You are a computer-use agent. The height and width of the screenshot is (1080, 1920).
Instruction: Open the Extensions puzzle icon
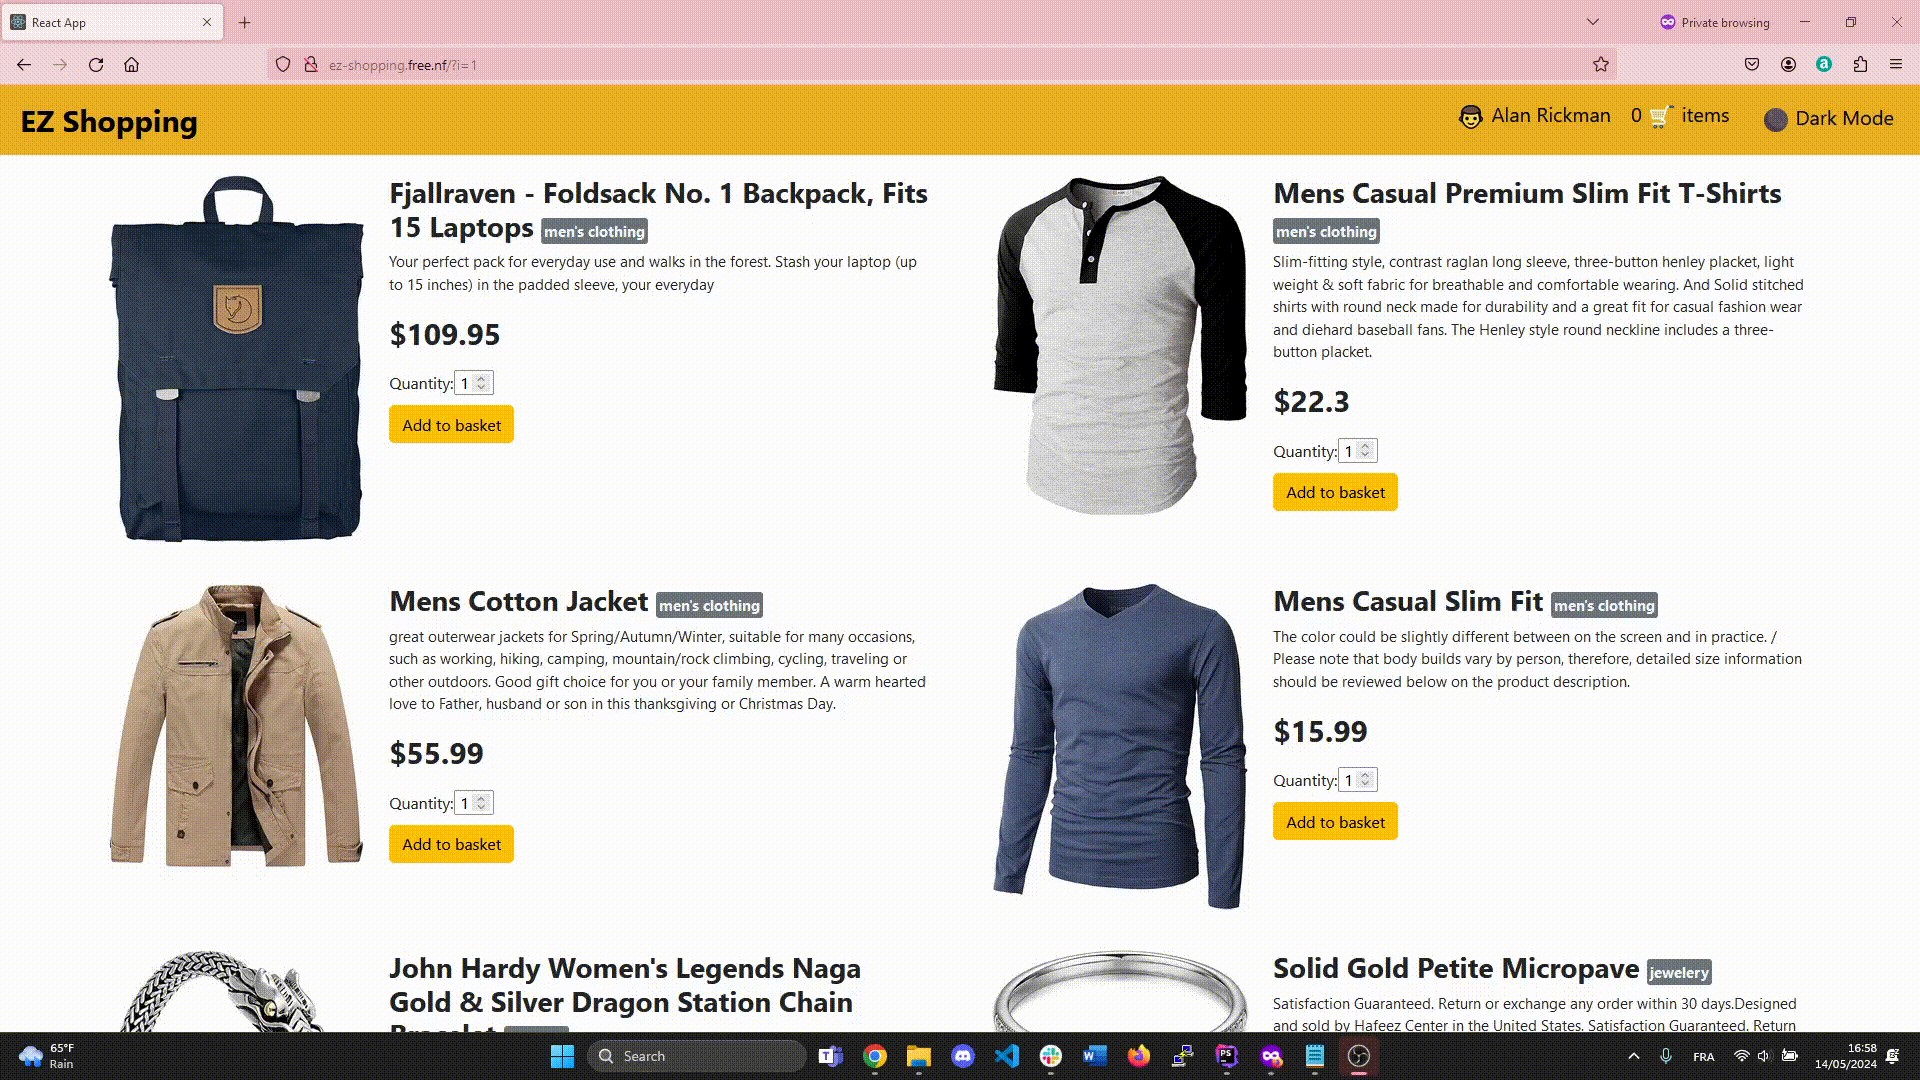tap(1860, 65)
